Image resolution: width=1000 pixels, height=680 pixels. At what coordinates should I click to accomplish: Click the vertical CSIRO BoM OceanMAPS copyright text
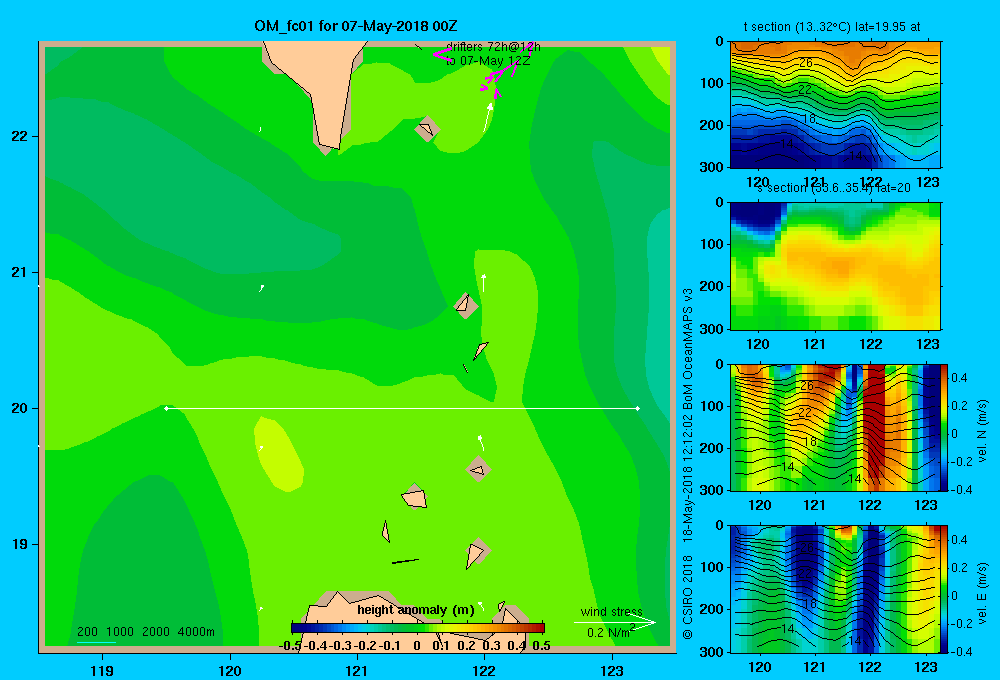(x=688, y=462)
